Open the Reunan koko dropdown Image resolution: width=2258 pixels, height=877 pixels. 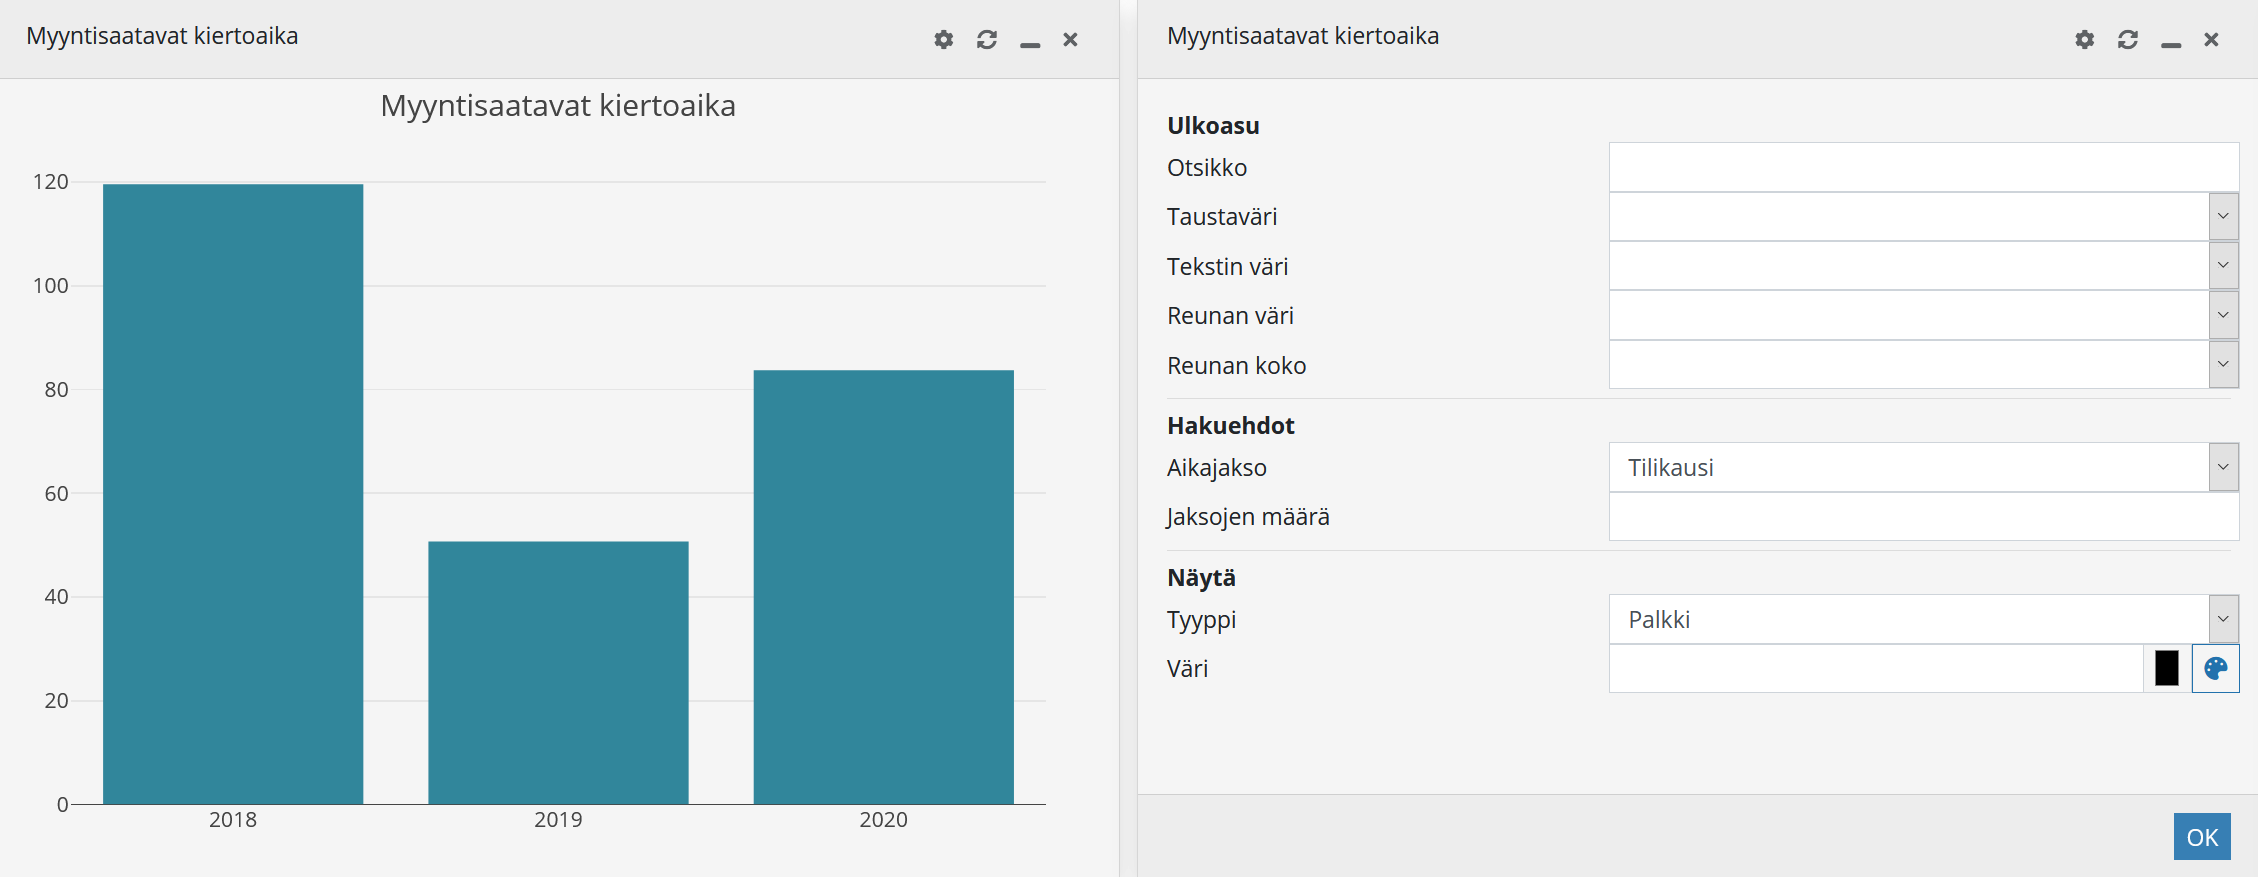(2223, 365)
